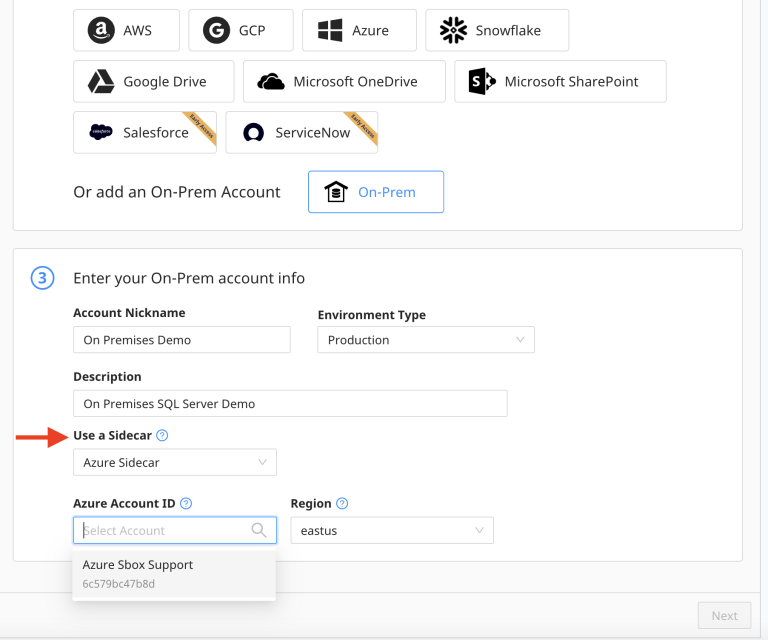The height and width of the screenshot is (640, 768).
Task: Select the Snowflake account tile
Action: tap(497, 30)
